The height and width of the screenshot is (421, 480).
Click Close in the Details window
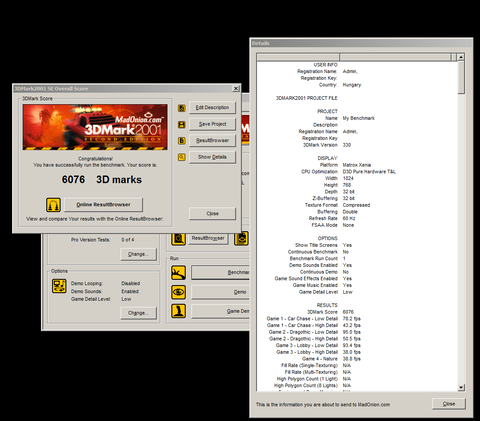pos(449,404)
